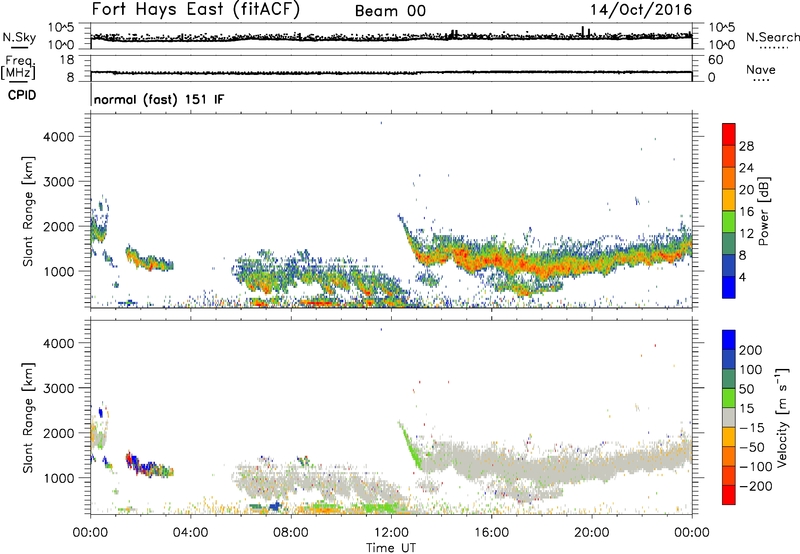Click the title 'Fort Hays East (fitACF)'
Viewport: 800px width, 554px height.
click(x=196, y=9)
